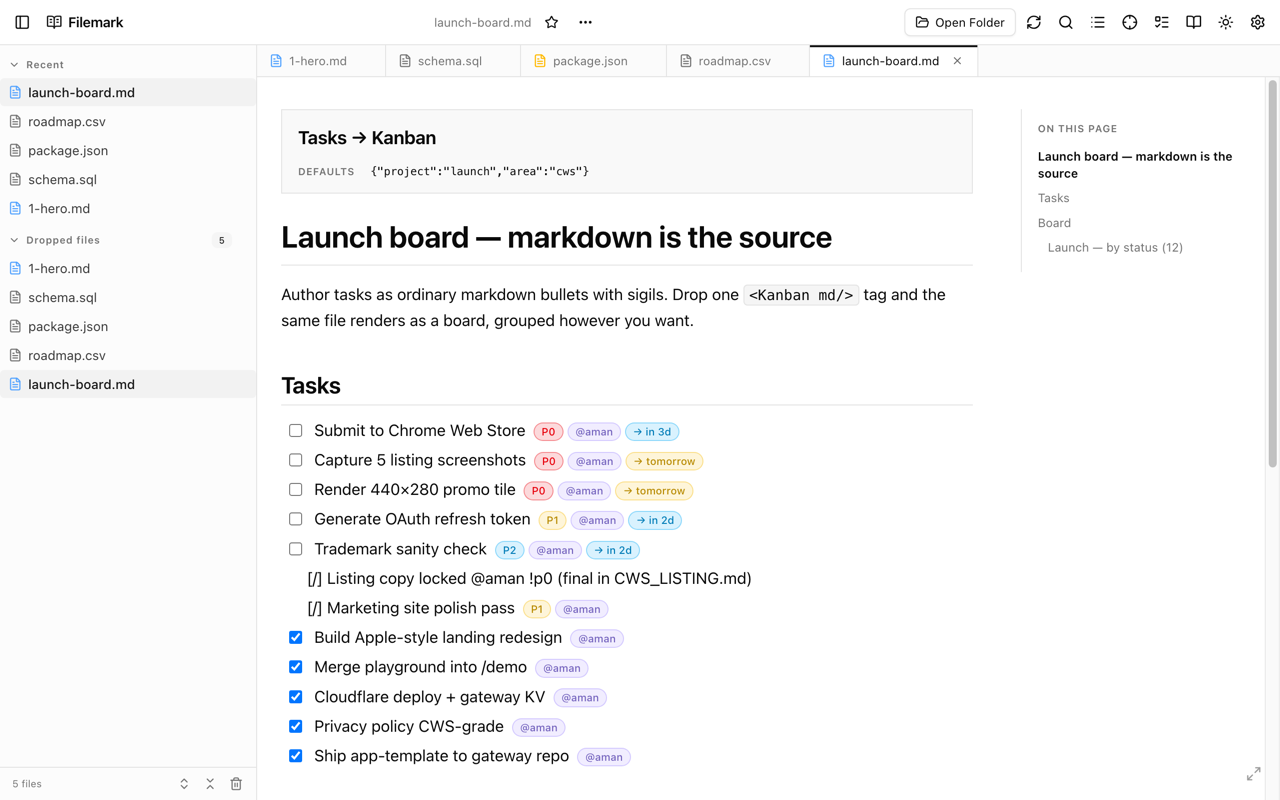Jump to Tasks in On This Page
Image resolution: width=1280 pixels, height=800 pixels.
click(1053, 198)
